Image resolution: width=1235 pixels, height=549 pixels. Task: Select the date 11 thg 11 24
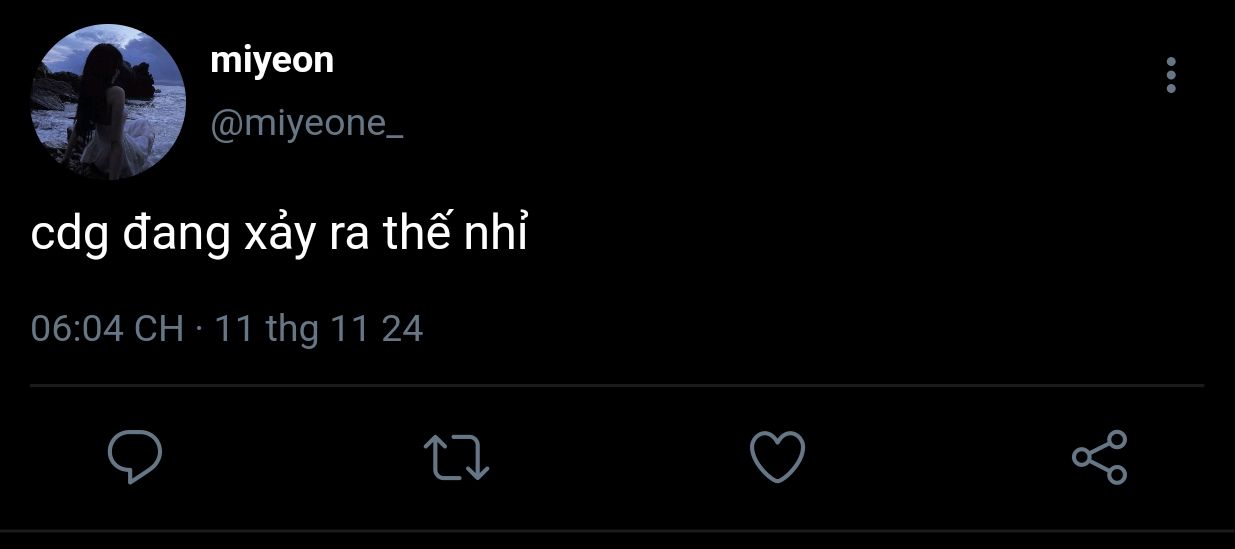(x=319, y=328)
